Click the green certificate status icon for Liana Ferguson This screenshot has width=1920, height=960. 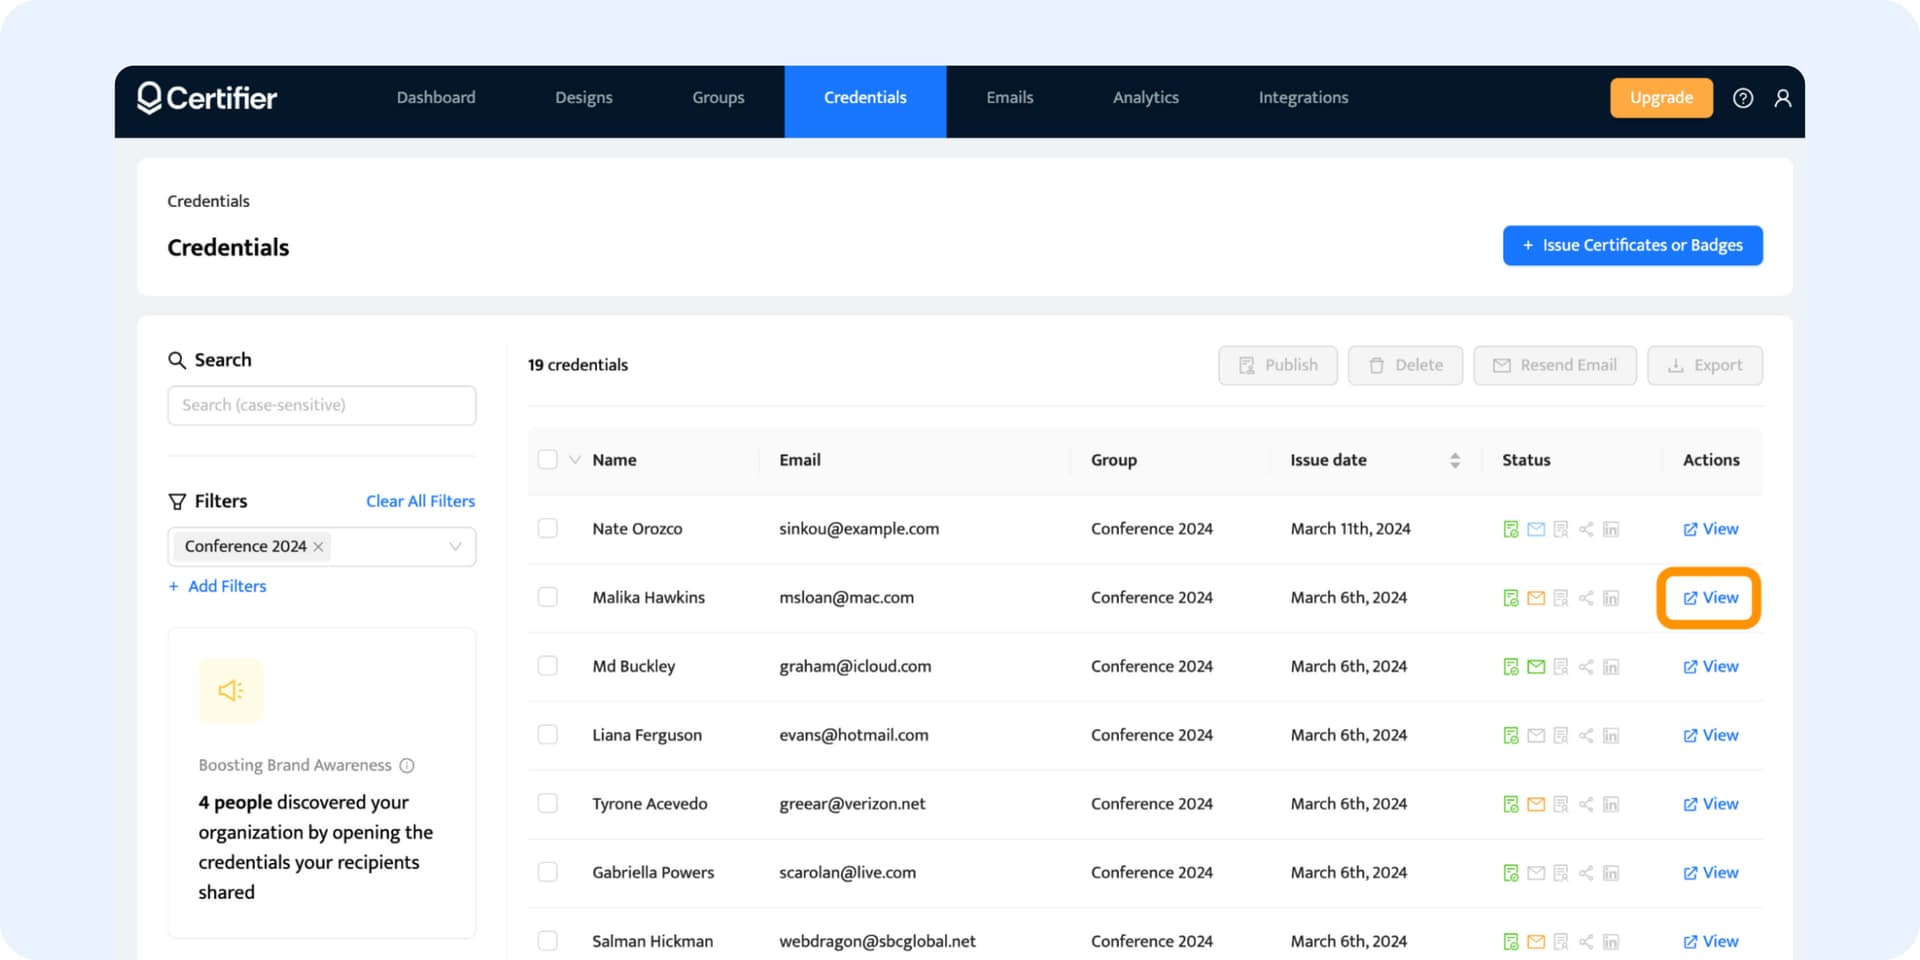(x=1510, y=734)
